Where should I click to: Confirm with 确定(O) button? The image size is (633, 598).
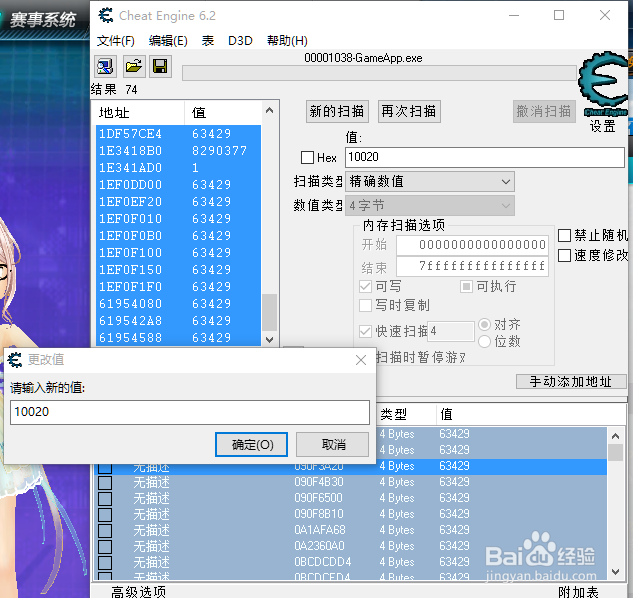click(x=252, y=445)
